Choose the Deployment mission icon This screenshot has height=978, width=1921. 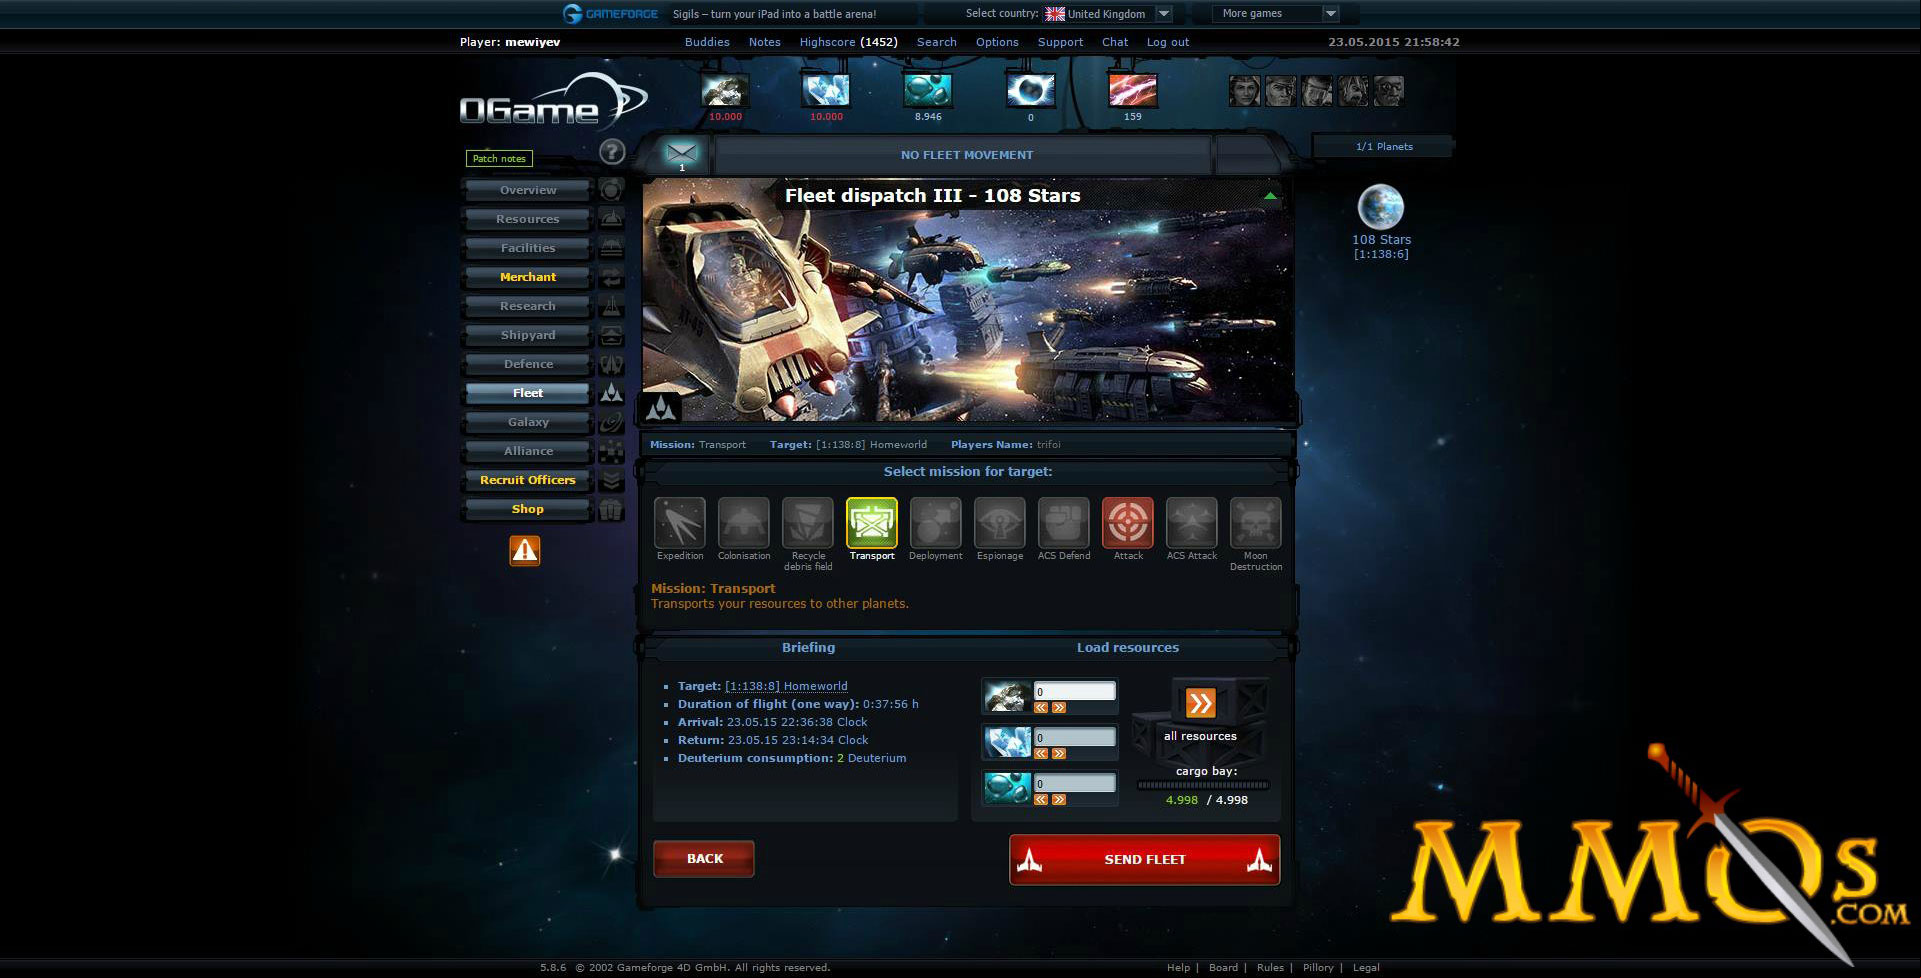pyautogui.click(x=936, y=522)
